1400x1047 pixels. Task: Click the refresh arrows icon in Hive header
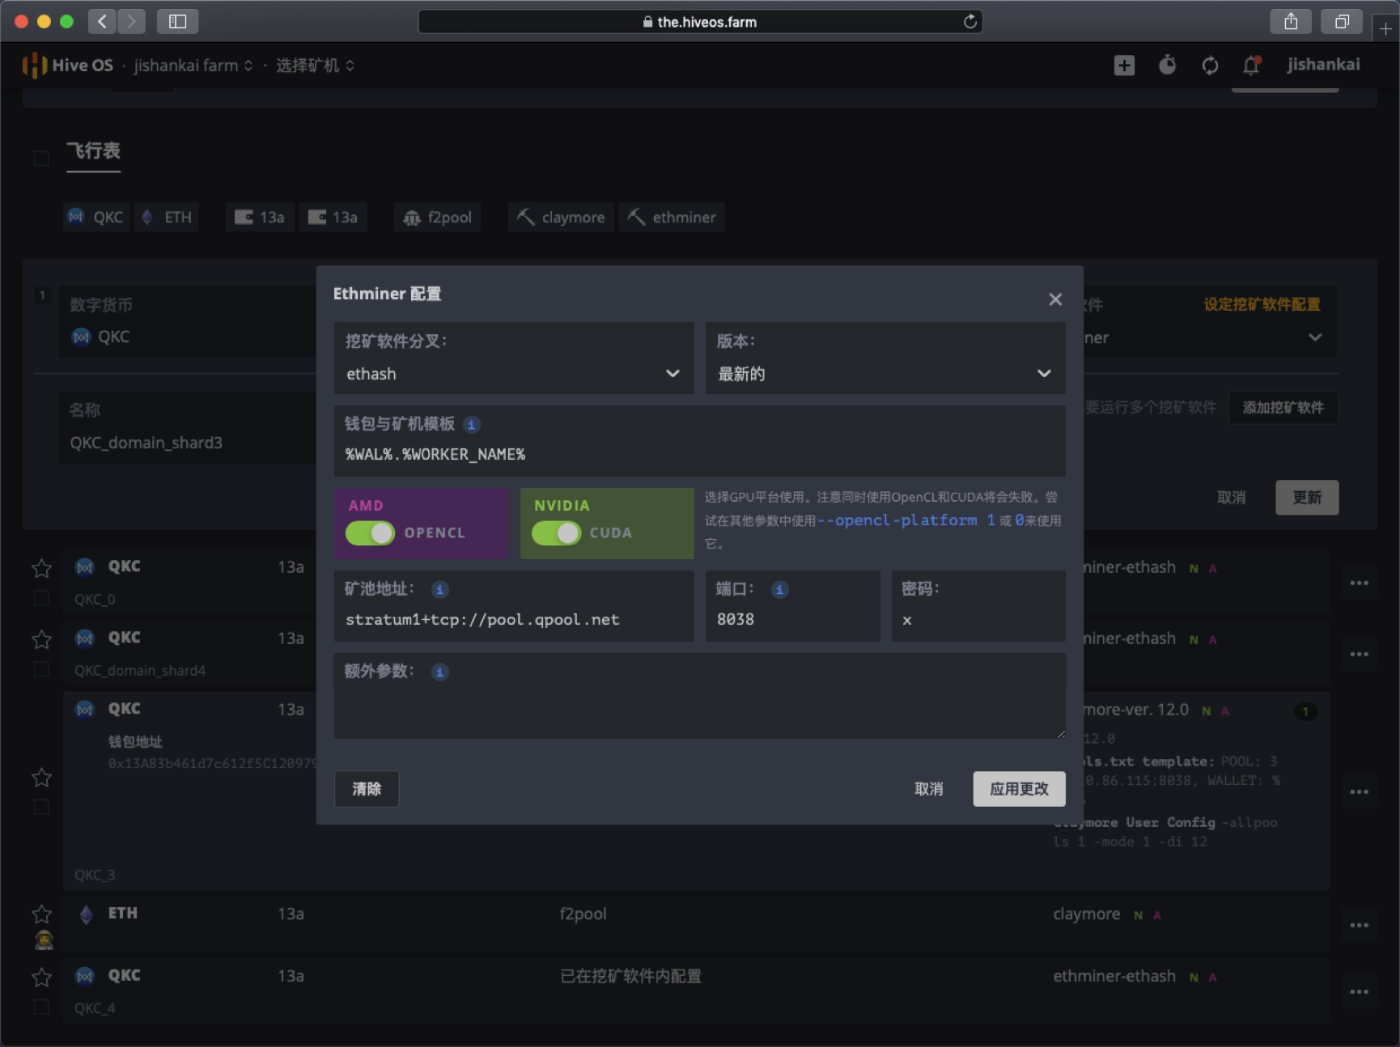pyautogui.click(x=1210, y=65)
